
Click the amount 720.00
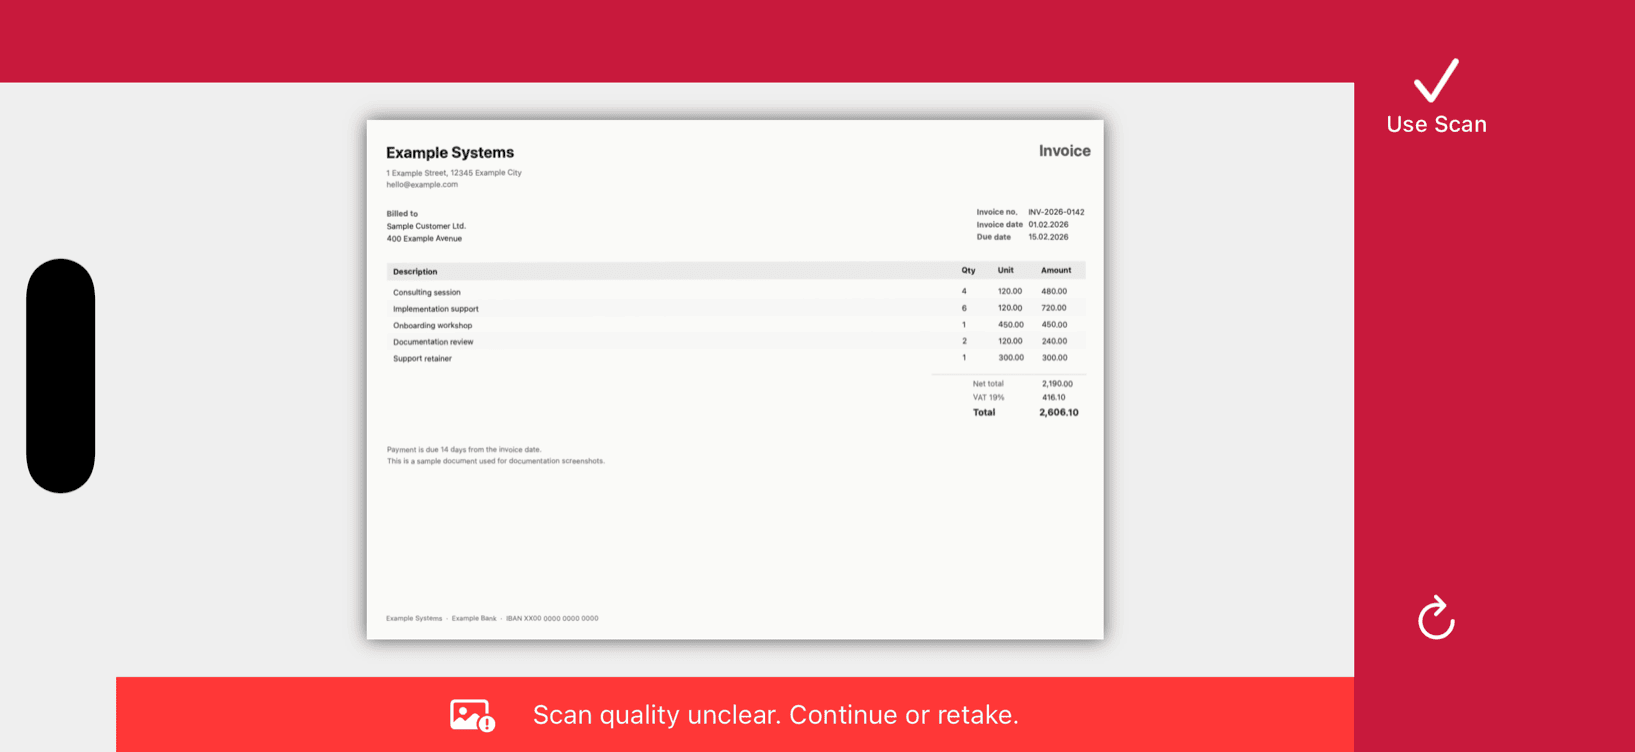1054,308
